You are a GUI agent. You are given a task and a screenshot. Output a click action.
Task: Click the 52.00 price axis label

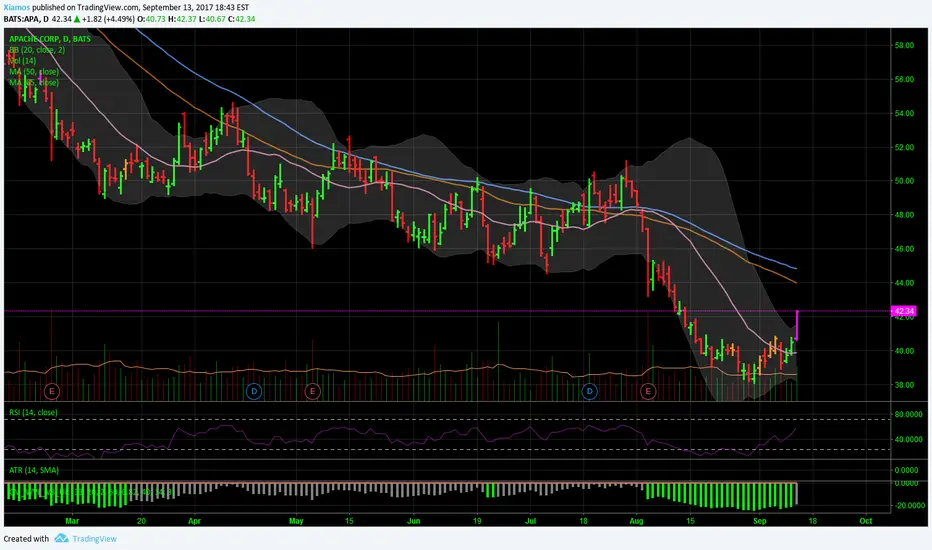click(x=904, y=147)
